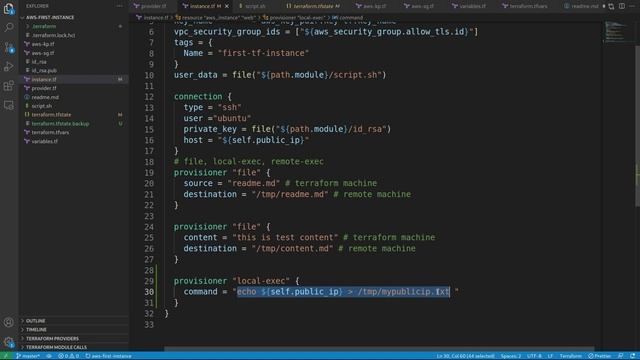Open script.sh file in explorer
This screenshot has height=360, width=640.
tap(74, 106)
